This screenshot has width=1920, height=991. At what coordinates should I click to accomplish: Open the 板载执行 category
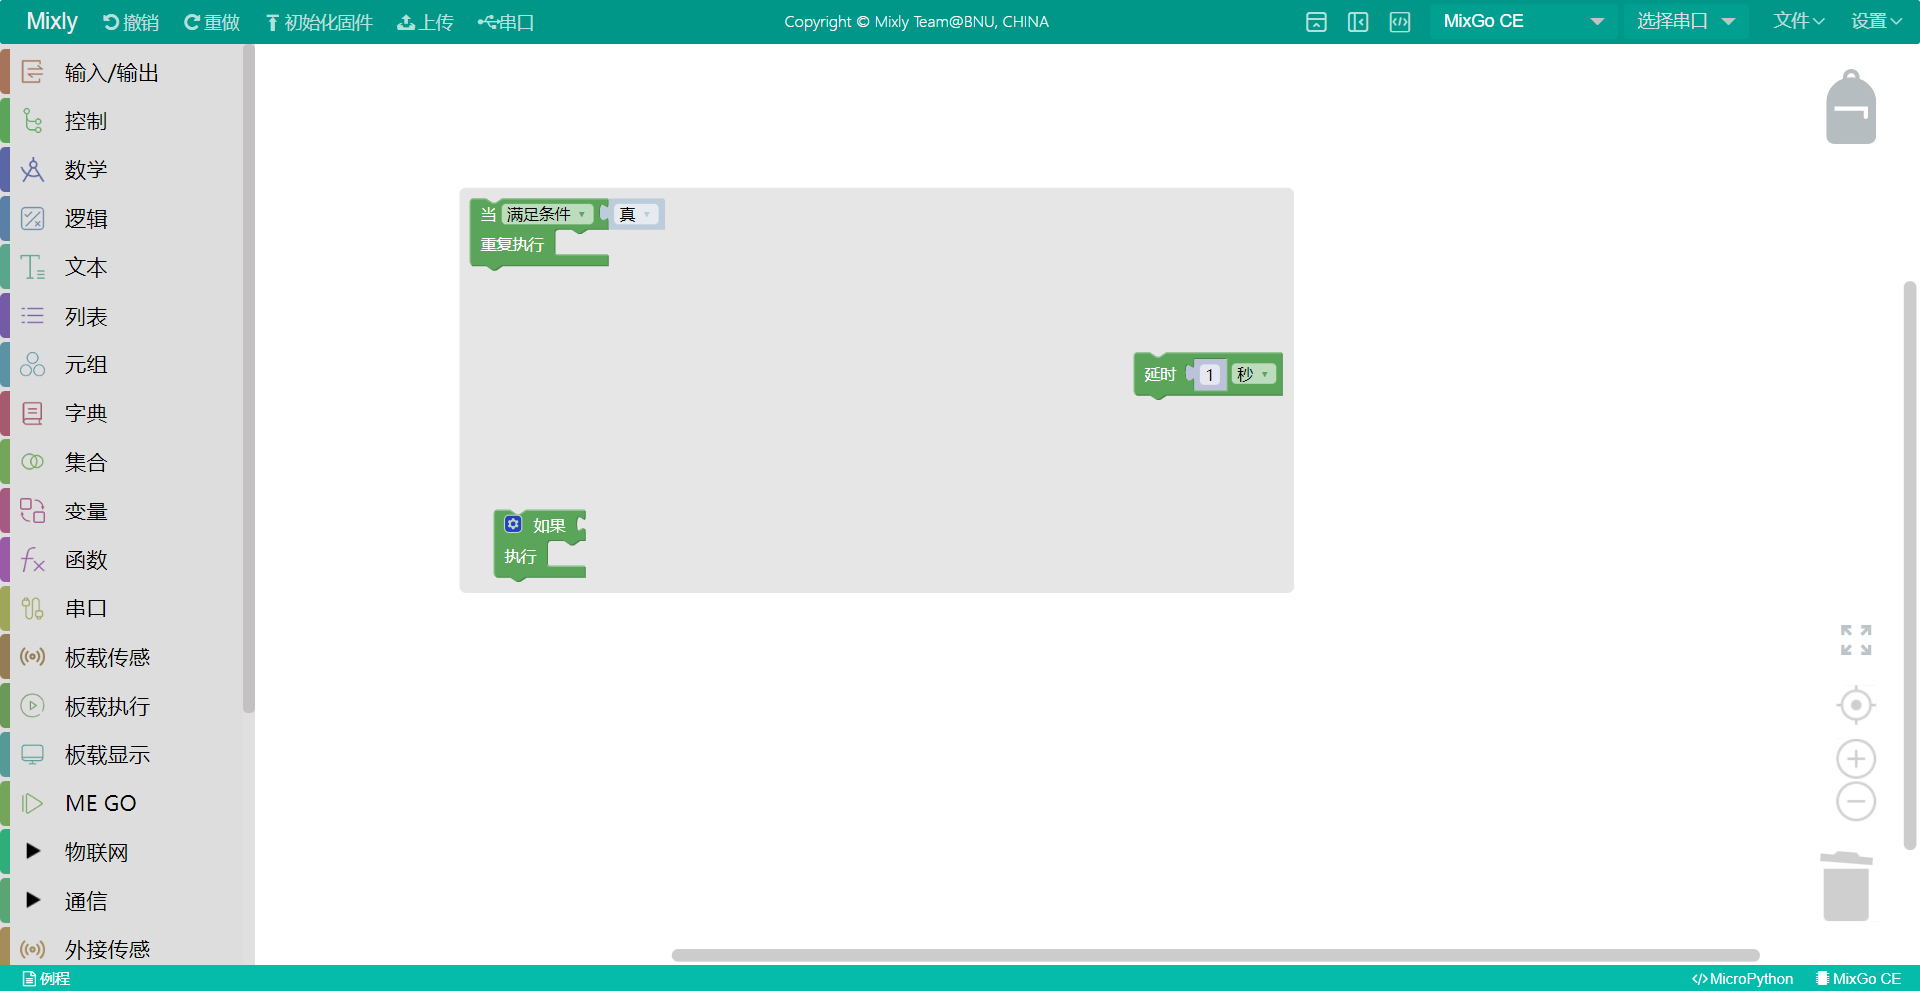click(107, 706)
